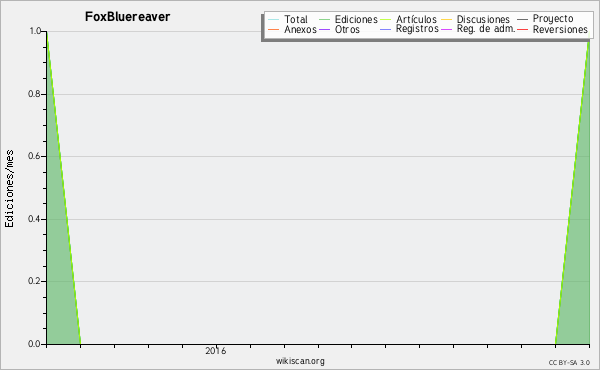Click the Artículos legend label
The width and height of the screenshot is (600, 370).
click(x=416, y=19)
